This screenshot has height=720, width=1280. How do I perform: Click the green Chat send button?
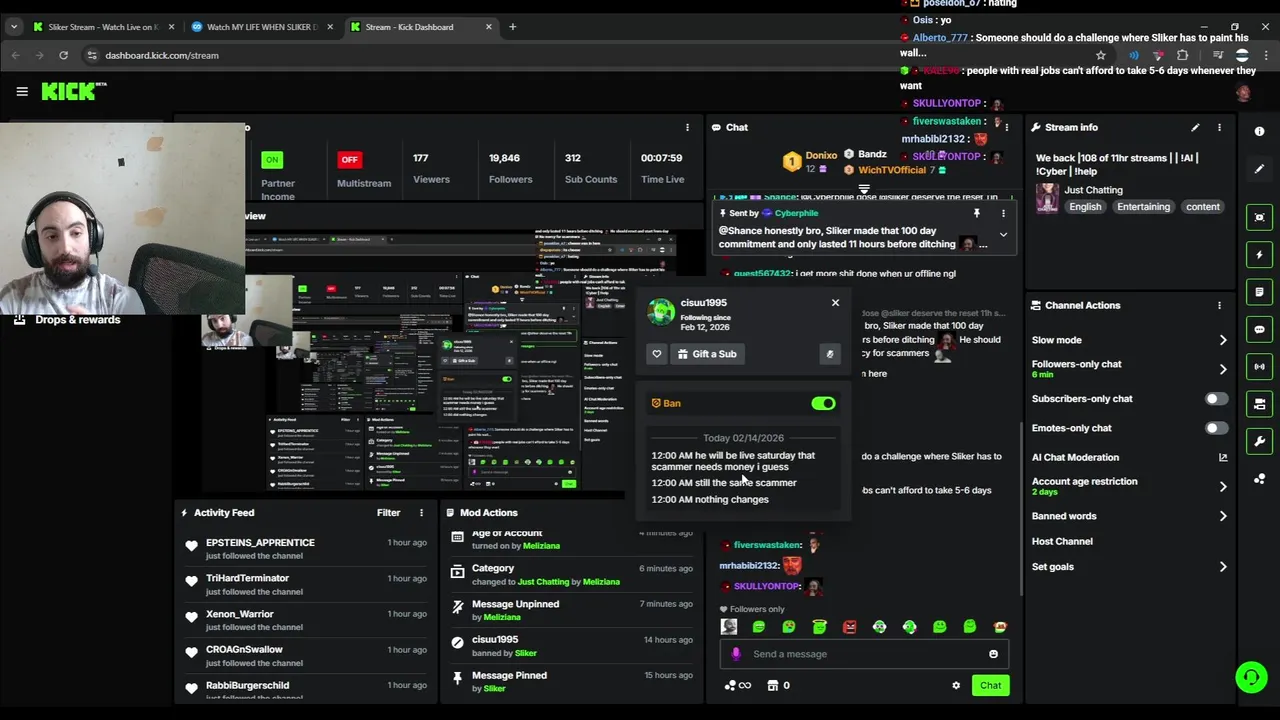(x=990, y=685)
